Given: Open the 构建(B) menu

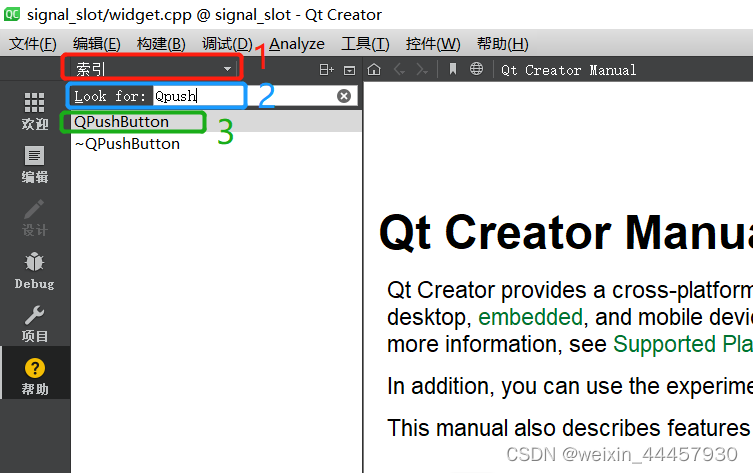Looking at the screenshot, I should (x=161, y=44).
